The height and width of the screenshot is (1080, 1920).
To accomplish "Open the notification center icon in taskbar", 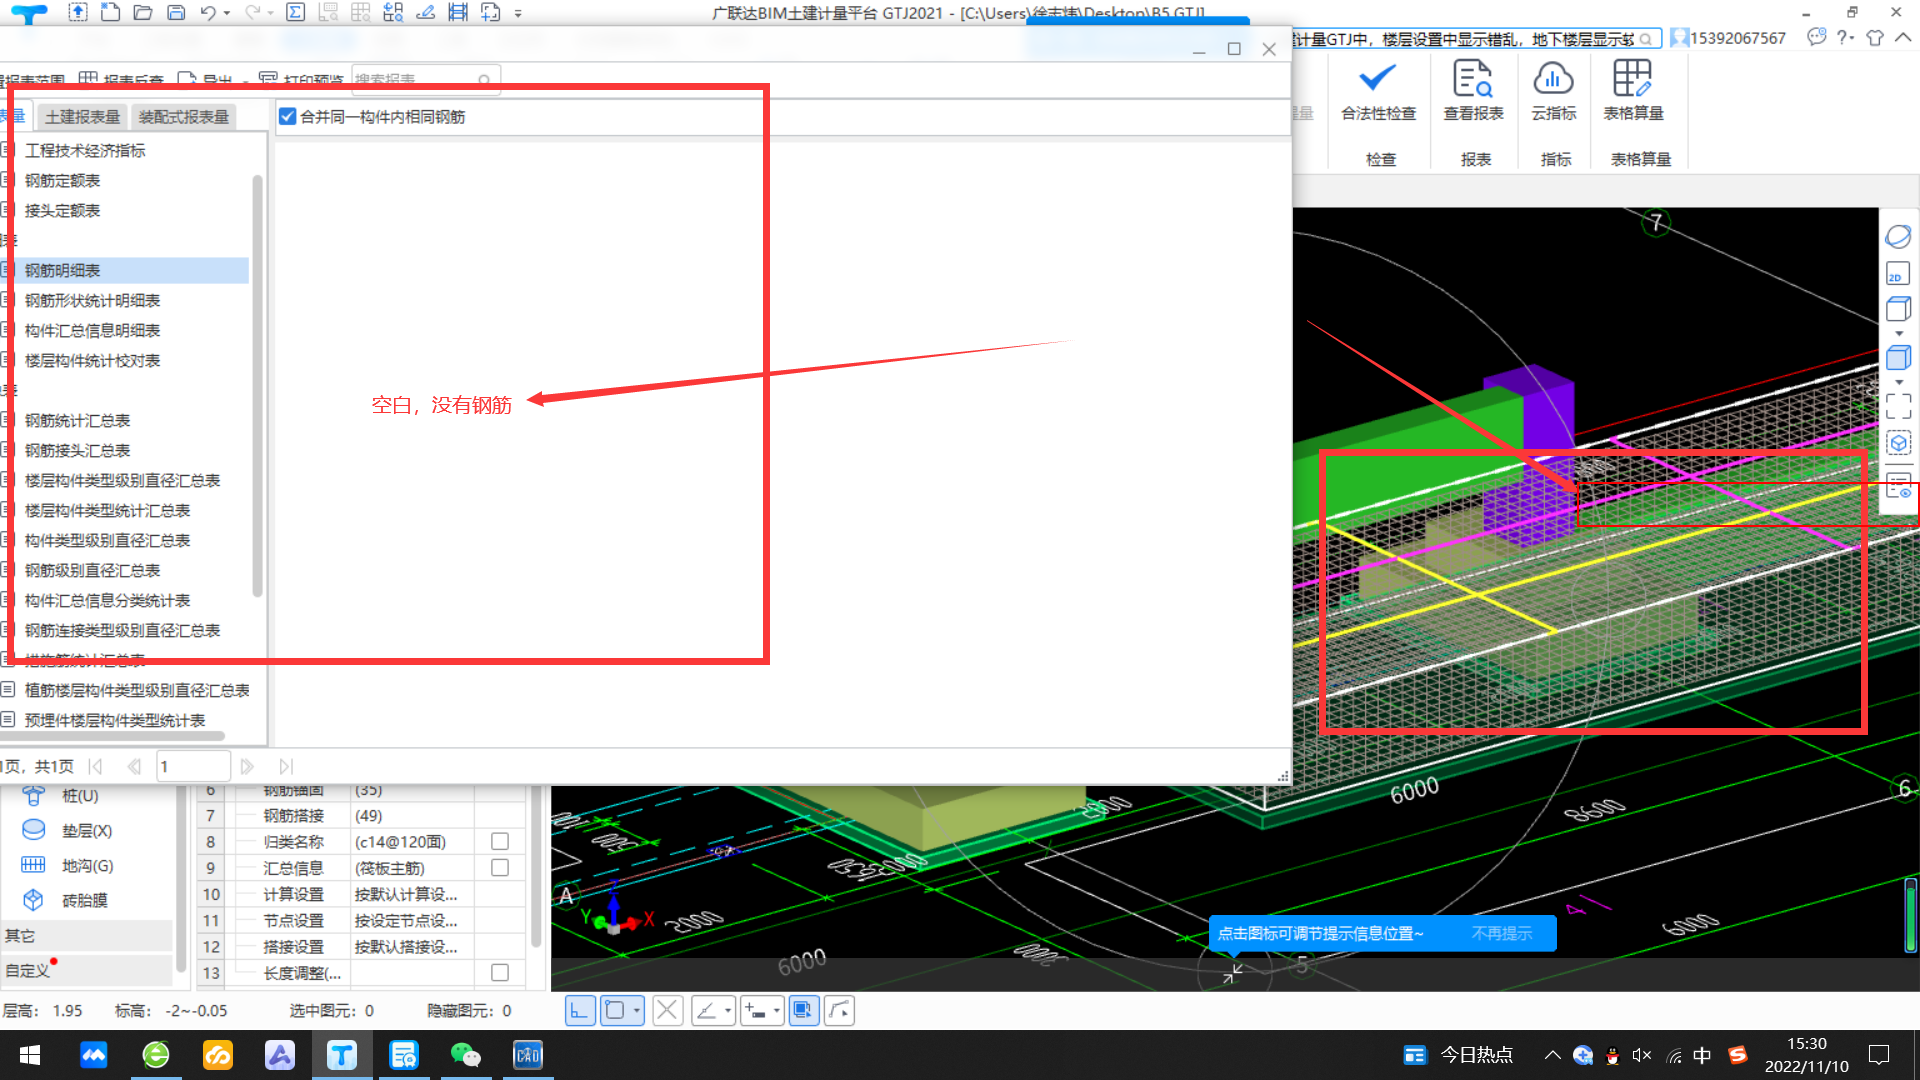I will pyautogui.click(x=1879, y=1055).
